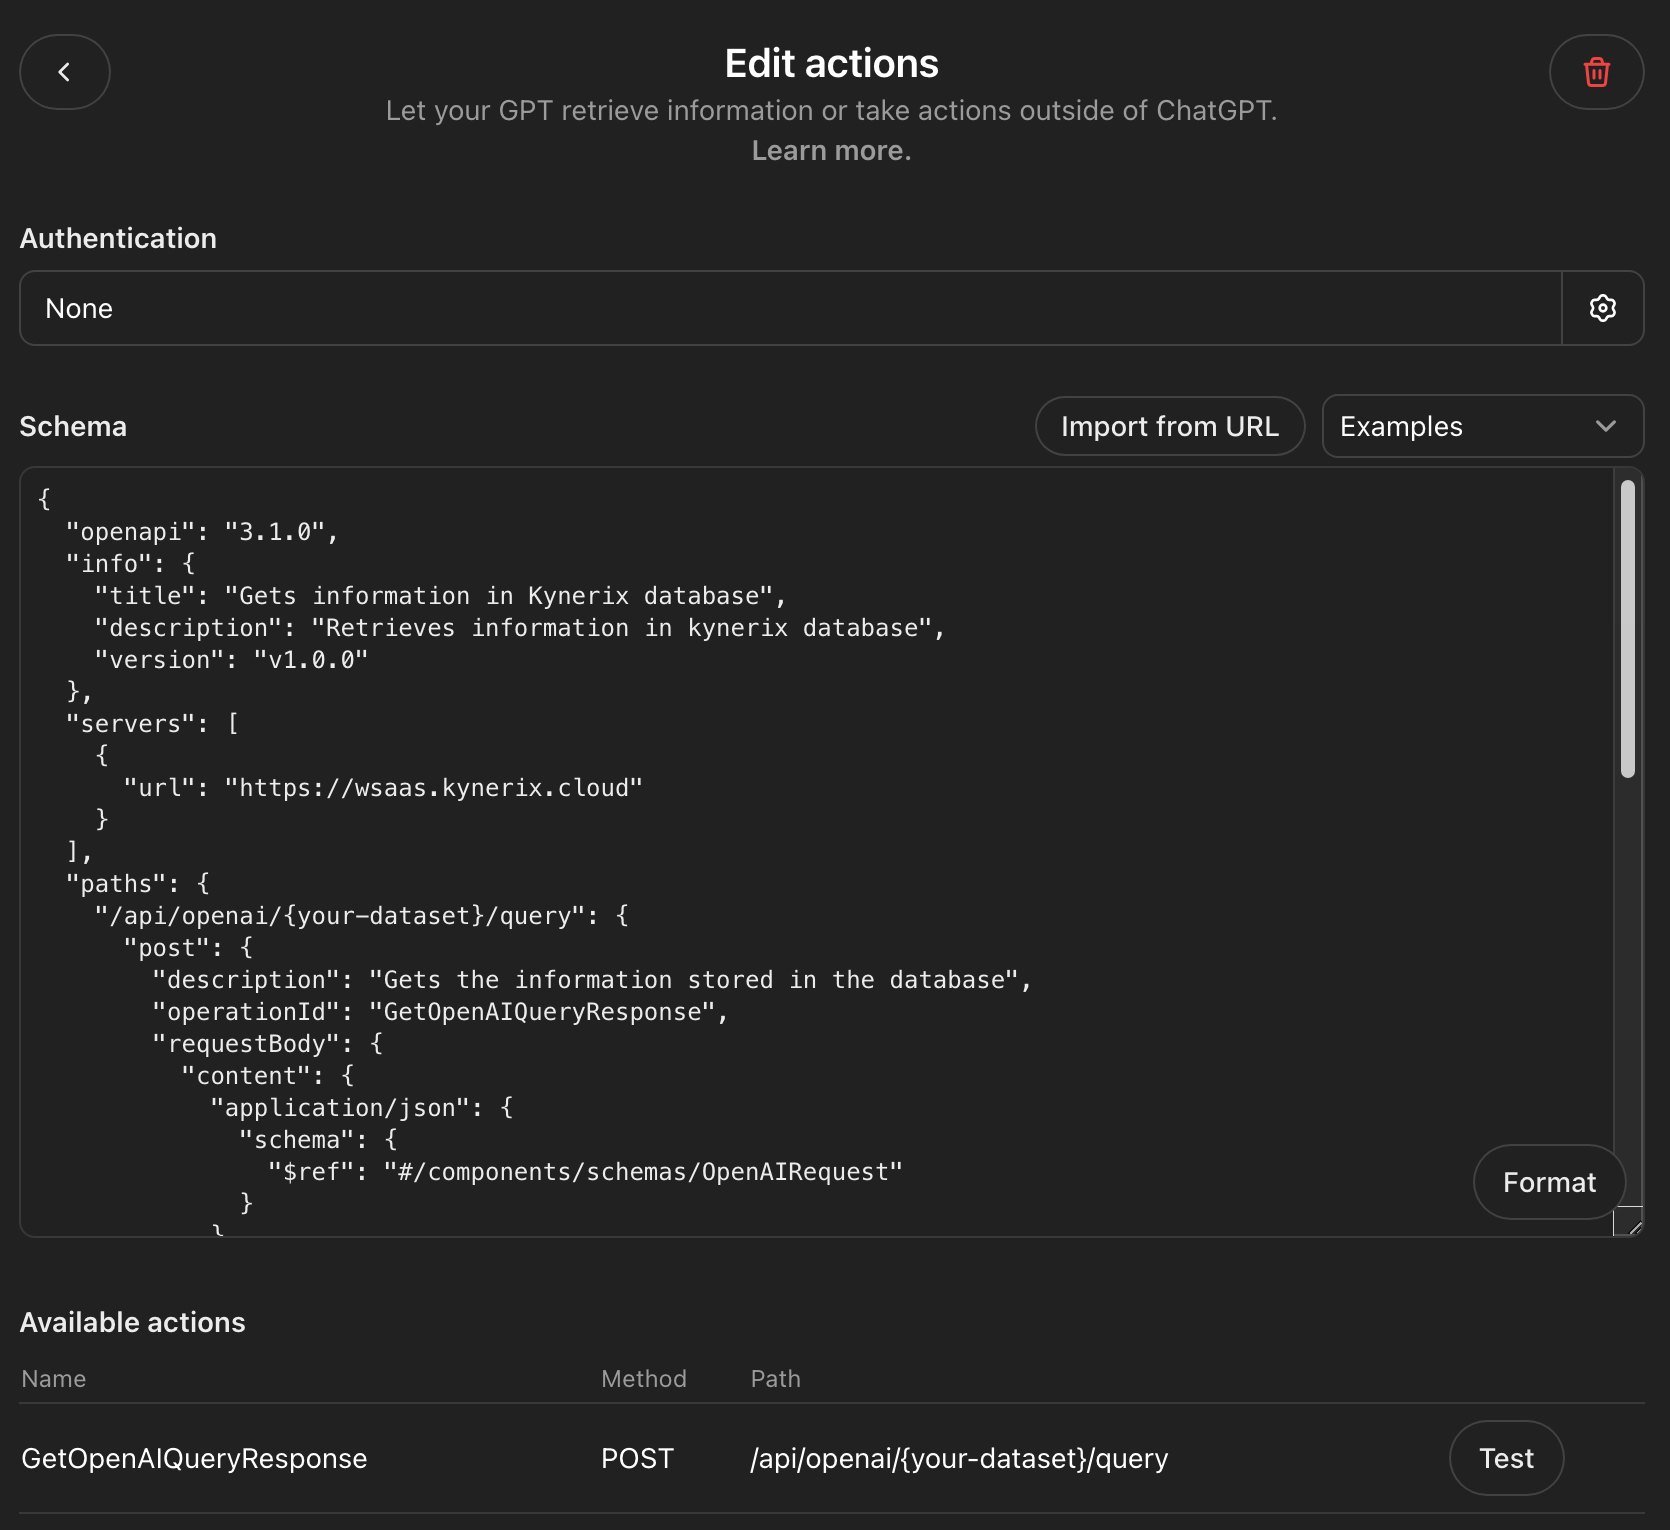
Task: Click the Method column header
Action: coord(644,1379)
